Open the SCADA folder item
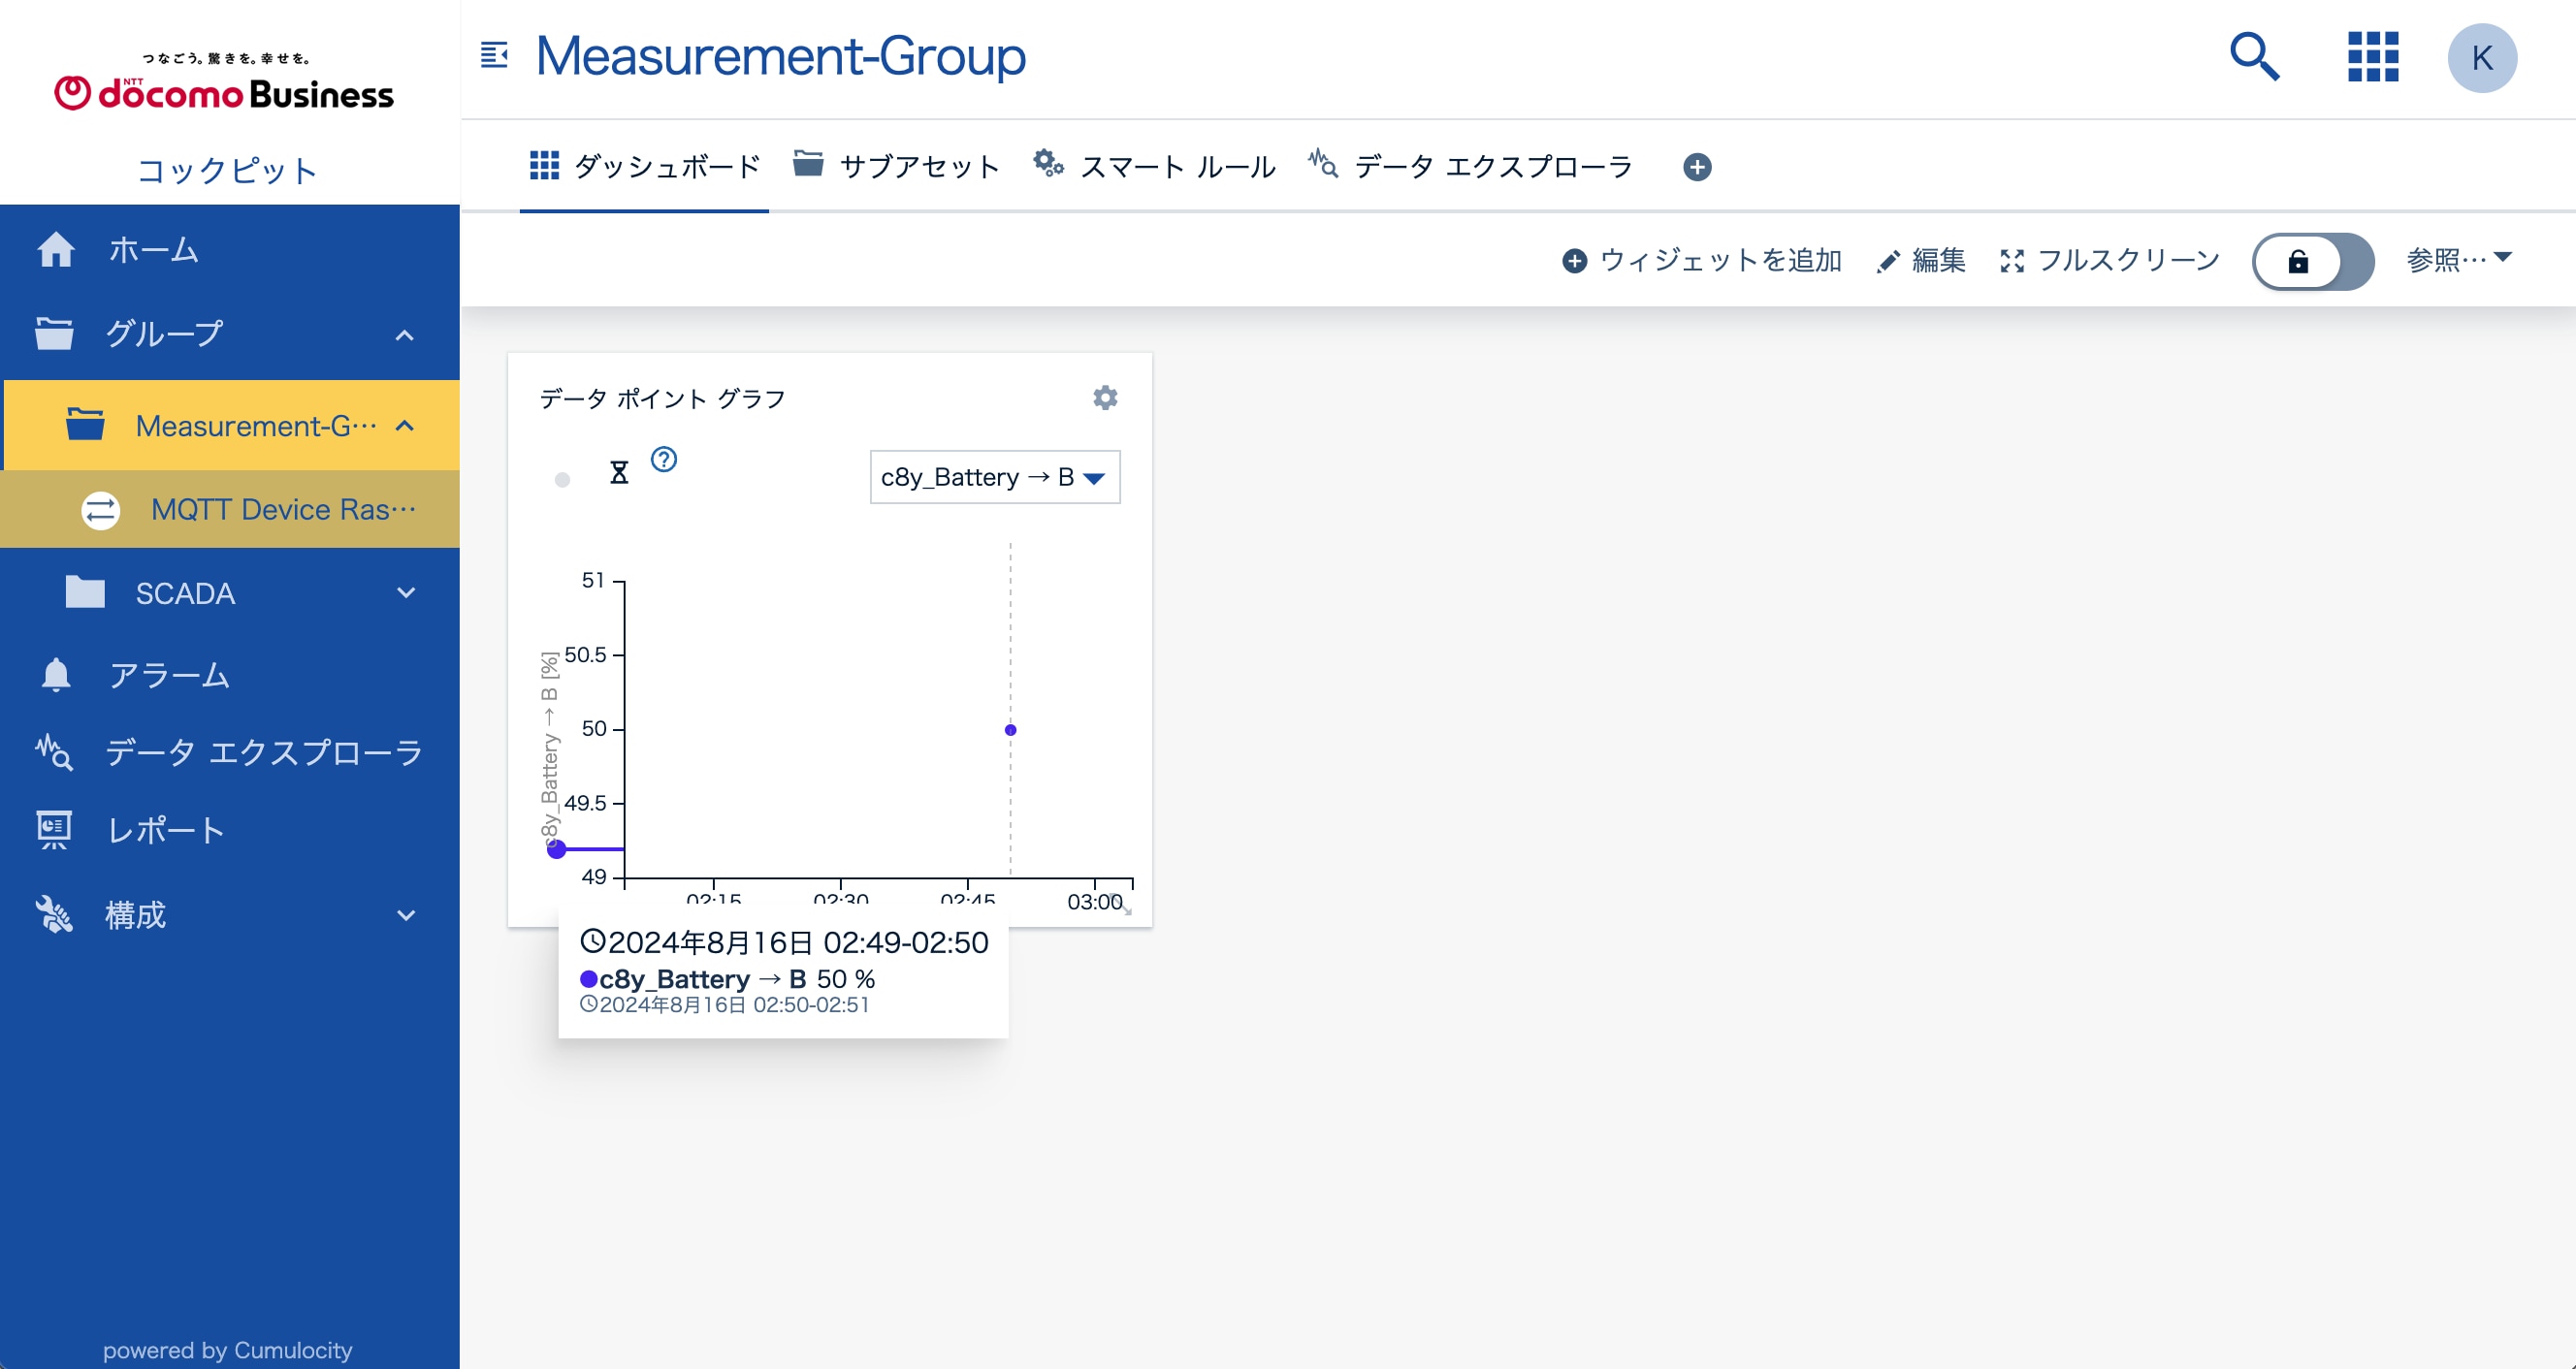Image resolution: width=2576 pixels, height=1369 pixels. pyautogui.click(x=230, y=593)
